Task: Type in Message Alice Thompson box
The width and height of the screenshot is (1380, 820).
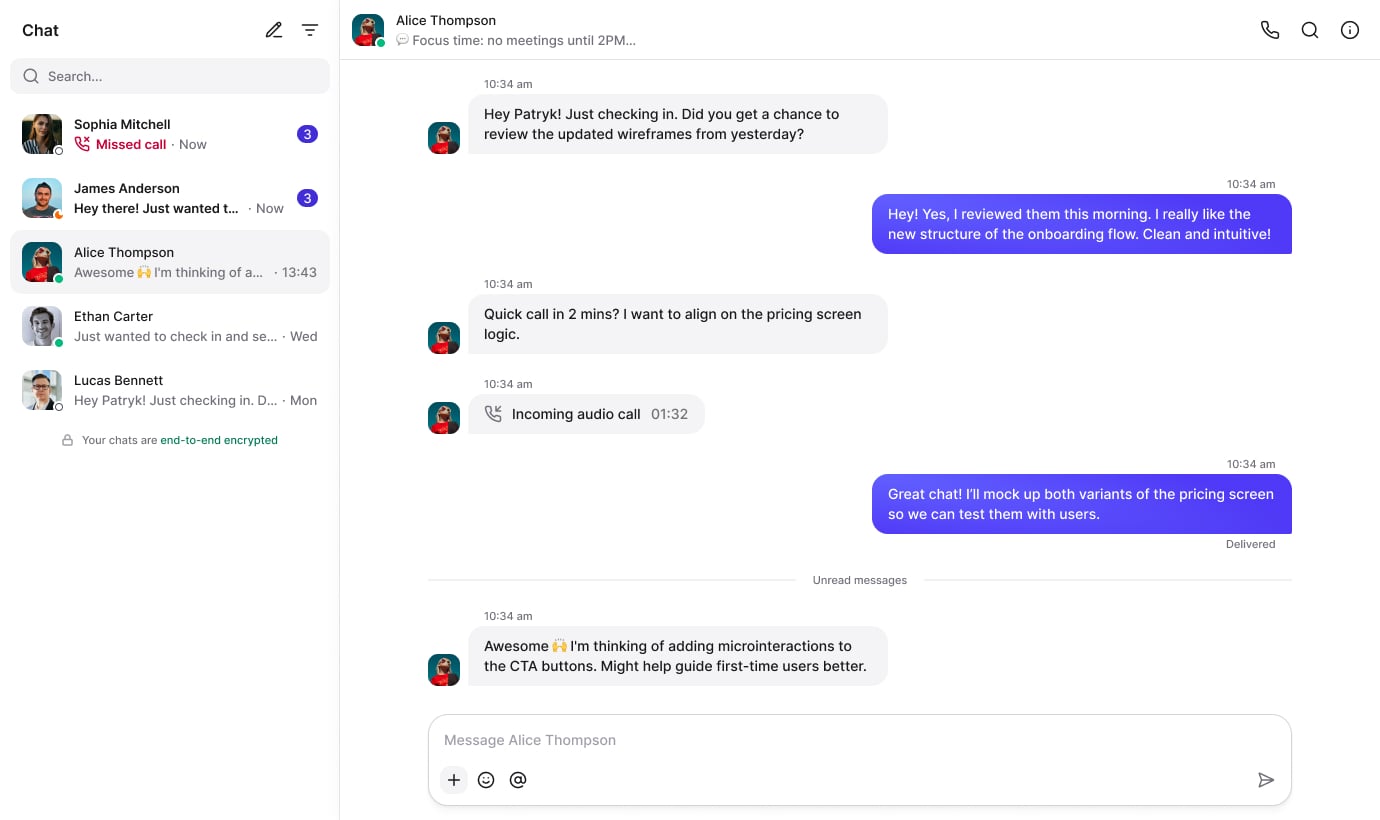Action: [850, 740]
